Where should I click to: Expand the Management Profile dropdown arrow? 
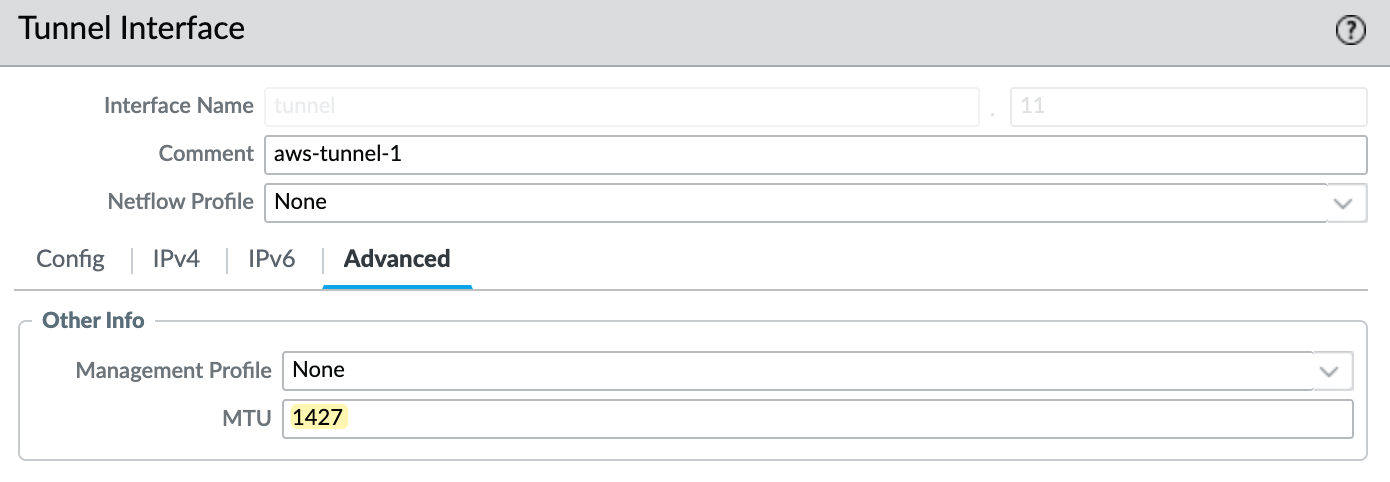(1333, 370)
